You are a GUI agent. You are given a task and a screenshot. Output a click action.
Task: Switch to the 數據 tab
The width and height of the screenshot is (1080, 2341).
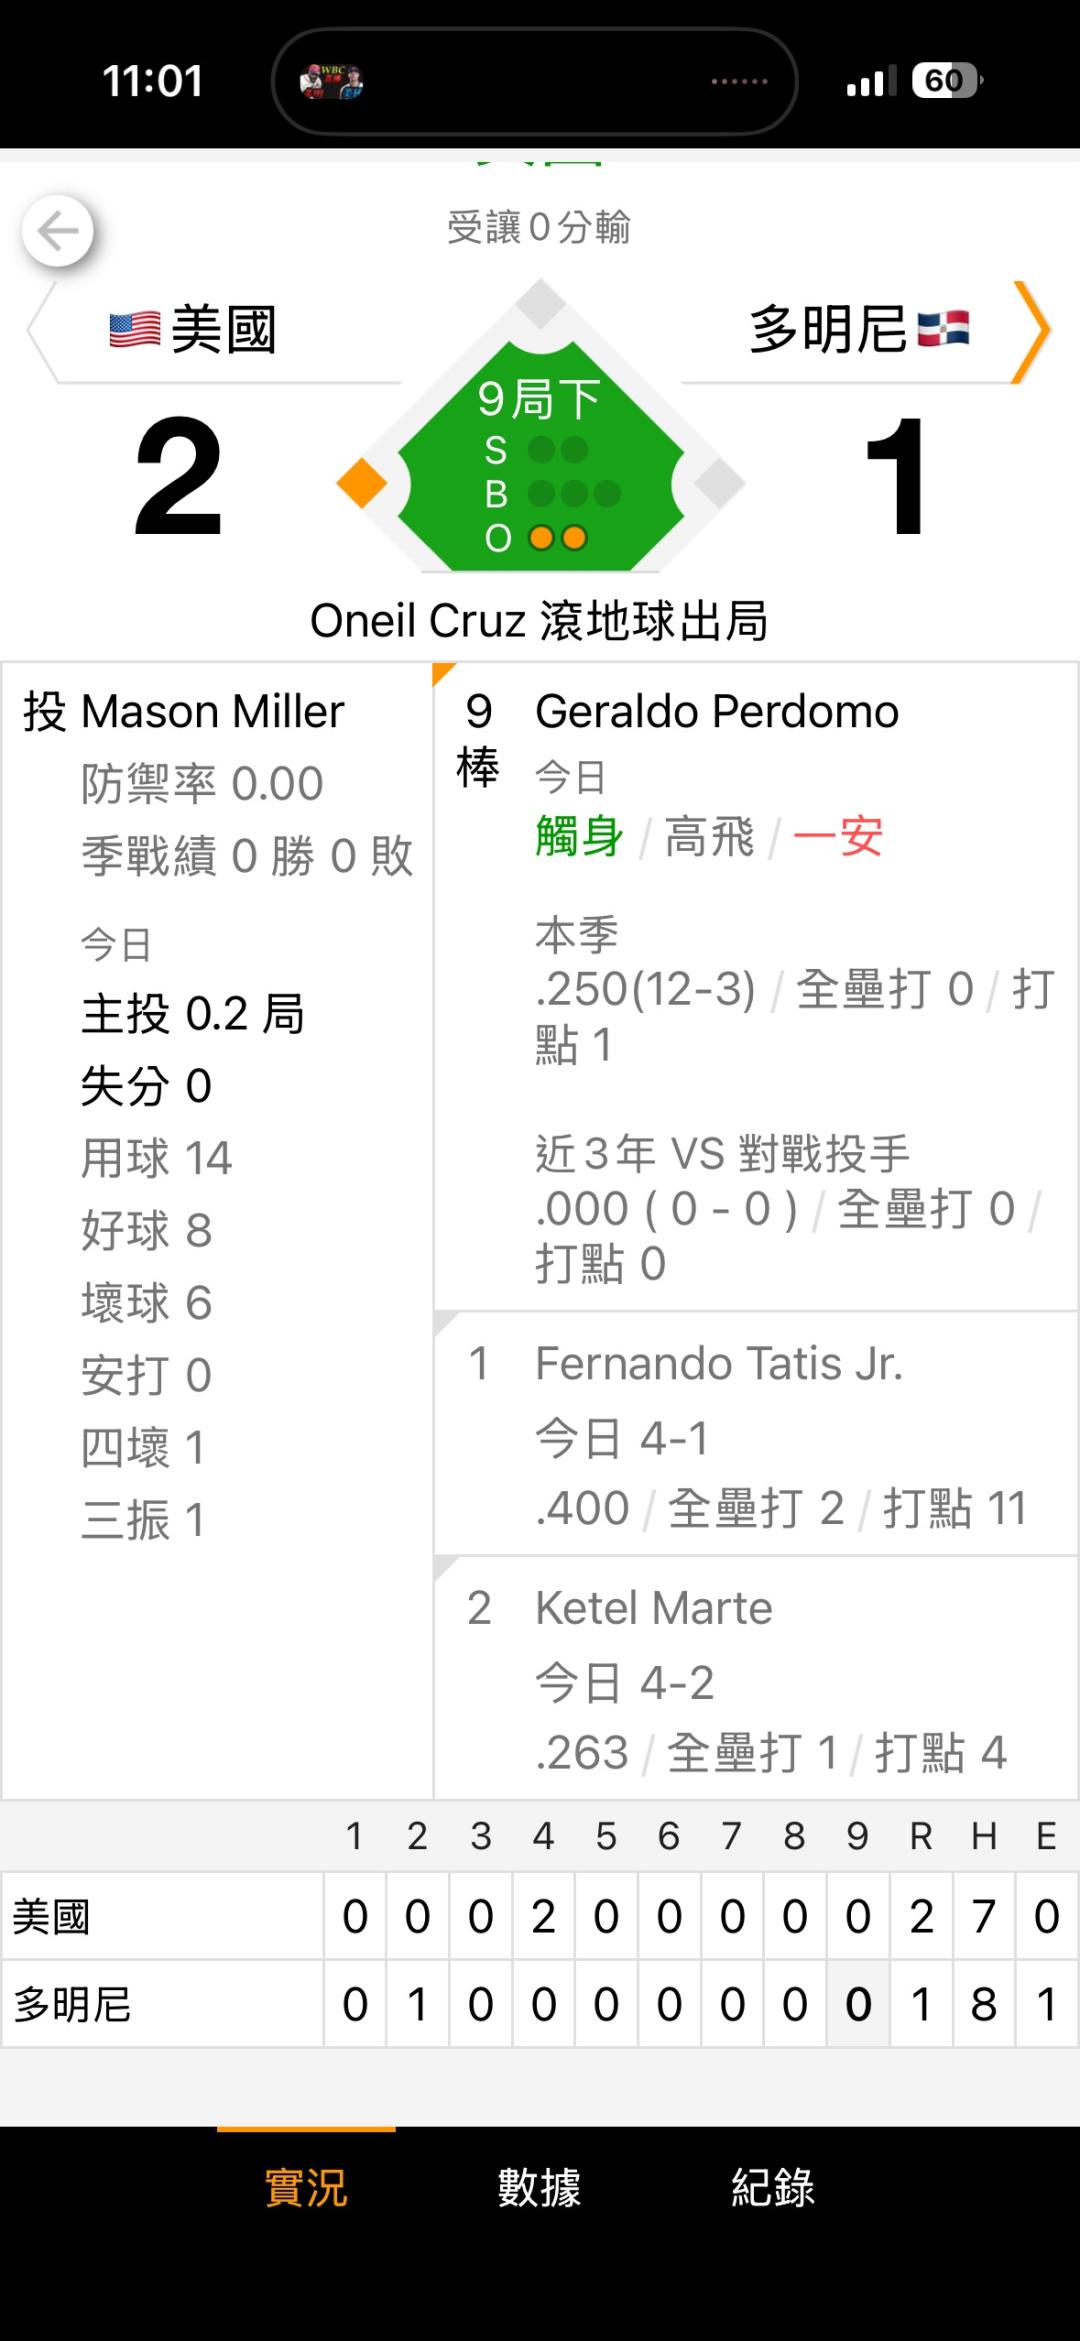(x=539, y=2187)
